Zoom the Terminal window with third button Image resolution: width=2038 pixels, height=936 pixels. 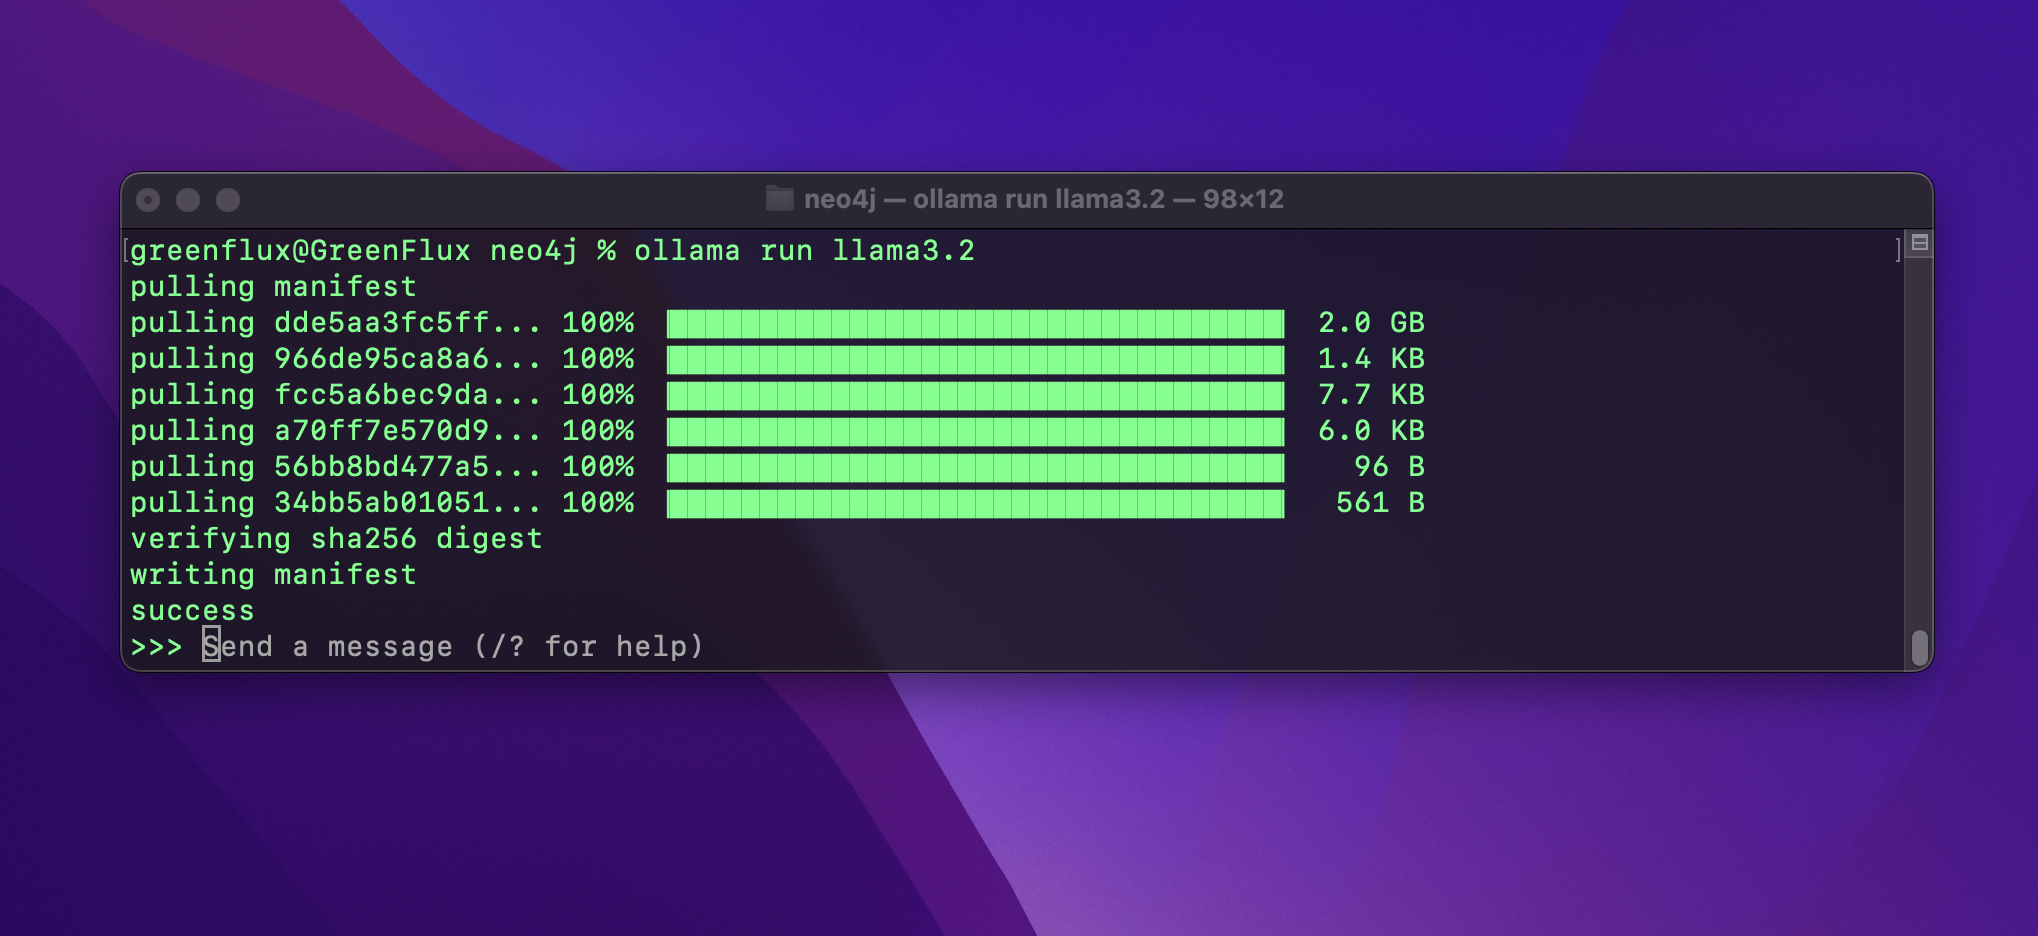tap(228, 200)
